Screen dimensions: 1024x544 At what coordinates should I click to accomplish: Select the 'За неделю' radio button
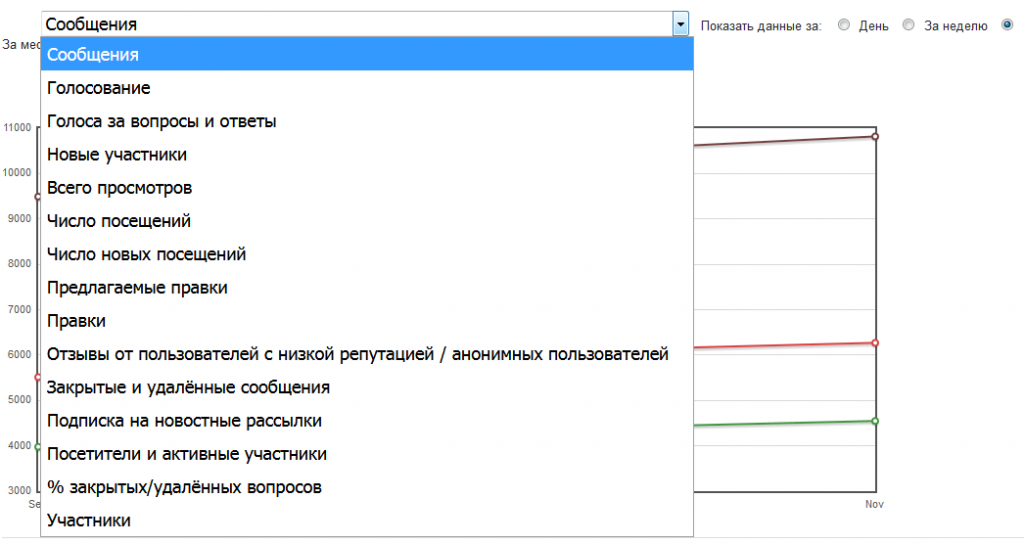(908, 25)
